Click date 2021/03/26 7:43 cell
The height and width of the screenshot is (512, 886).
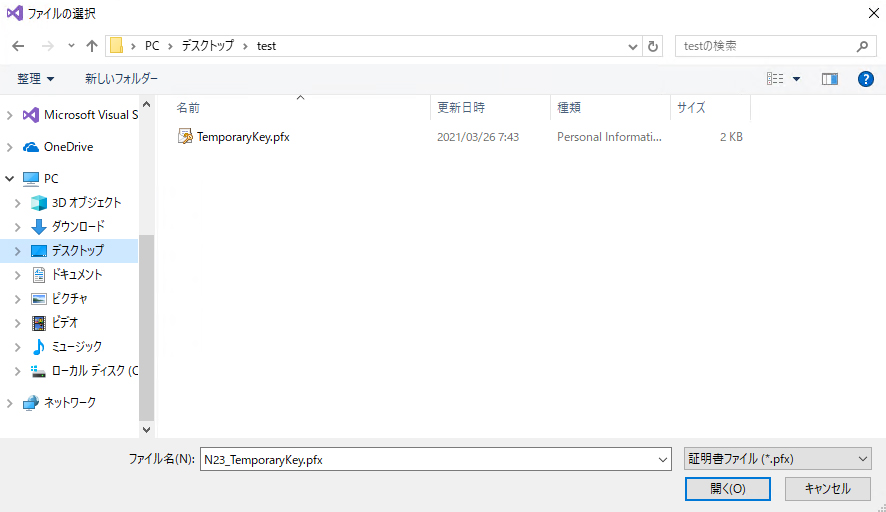[x=478, y=137]
